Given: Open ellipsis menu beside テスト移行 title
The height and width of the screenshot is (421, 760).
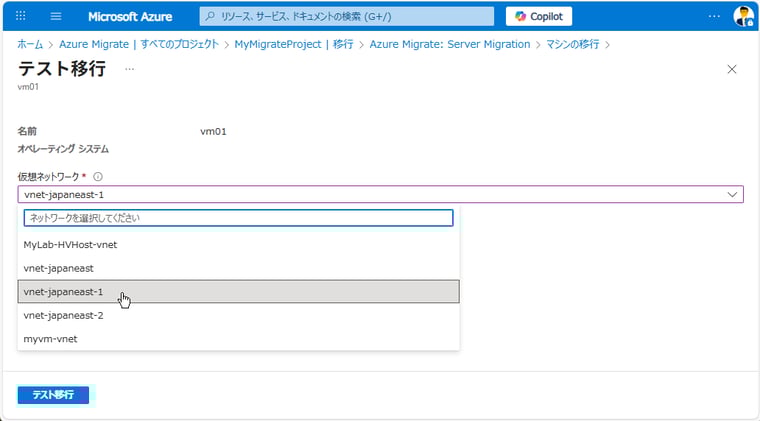Looking at the screenshot, I should pyautogui.click(x=129, y=69).
